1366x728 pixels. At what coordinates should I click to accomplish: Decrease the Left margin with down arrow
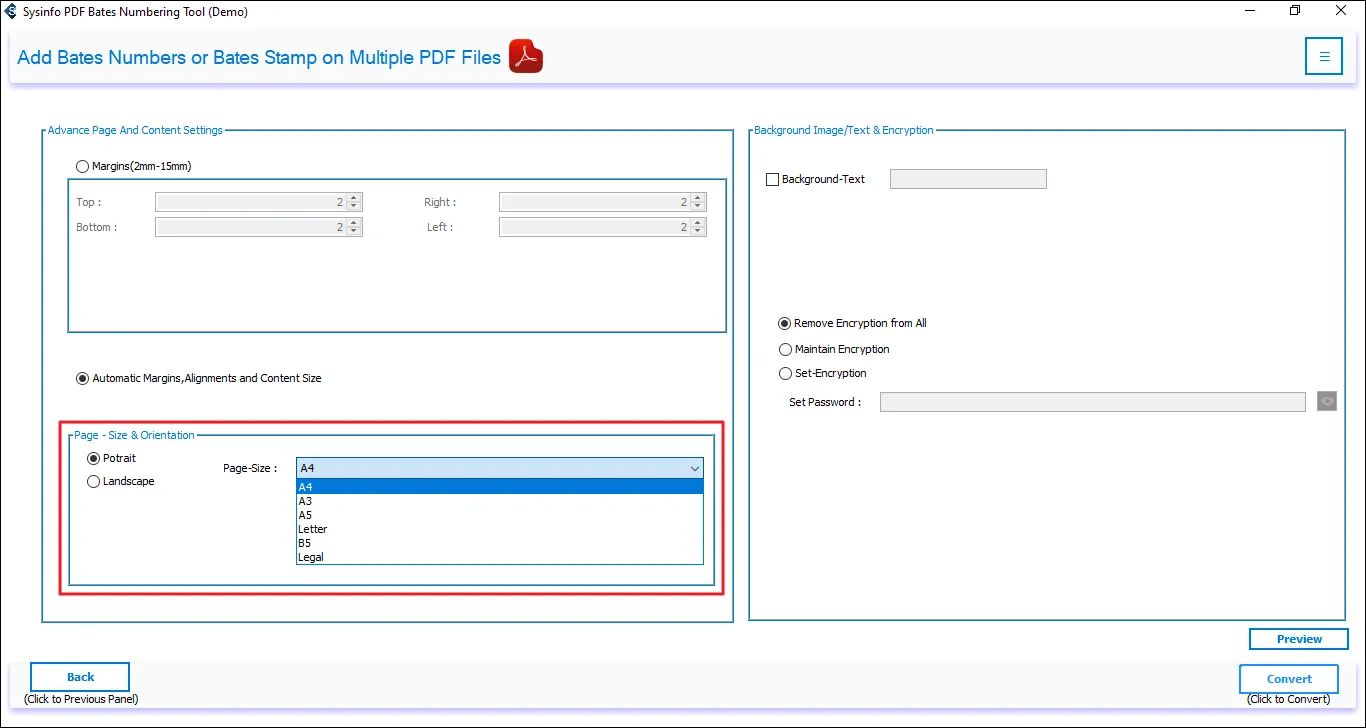(x=698, y=231)
